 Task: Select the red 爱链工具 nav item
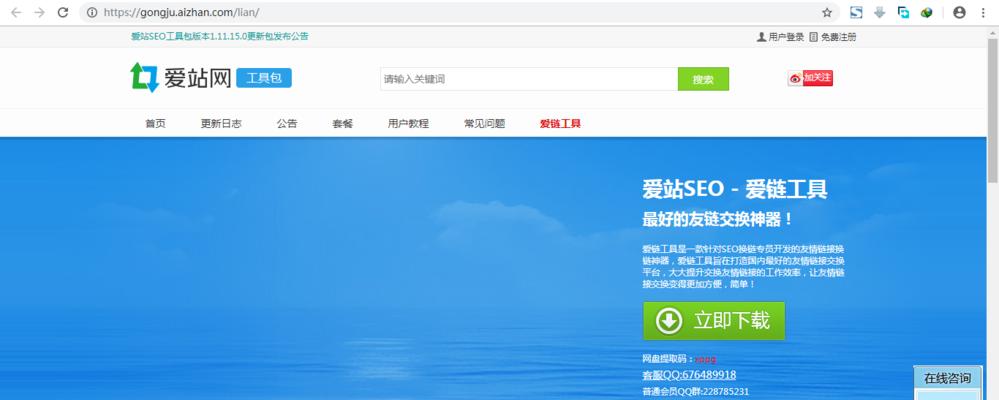[560, 124]
